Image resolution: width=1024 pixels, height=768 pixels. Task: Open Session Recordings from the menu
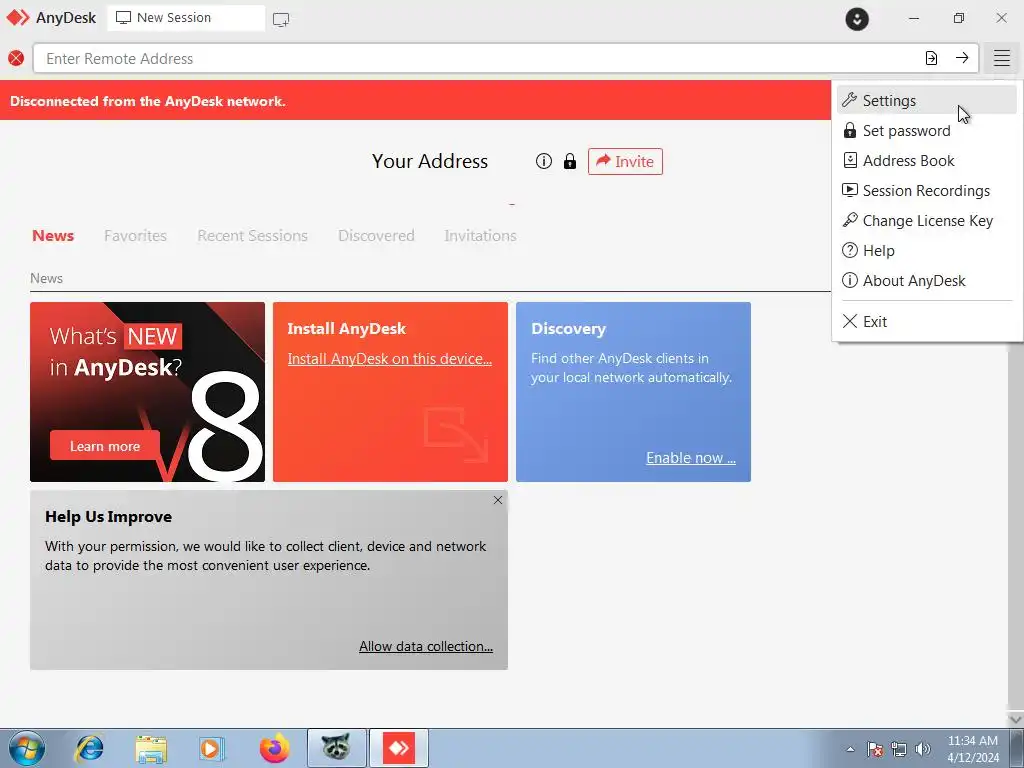pyautogui.click(x=927, y=191)
